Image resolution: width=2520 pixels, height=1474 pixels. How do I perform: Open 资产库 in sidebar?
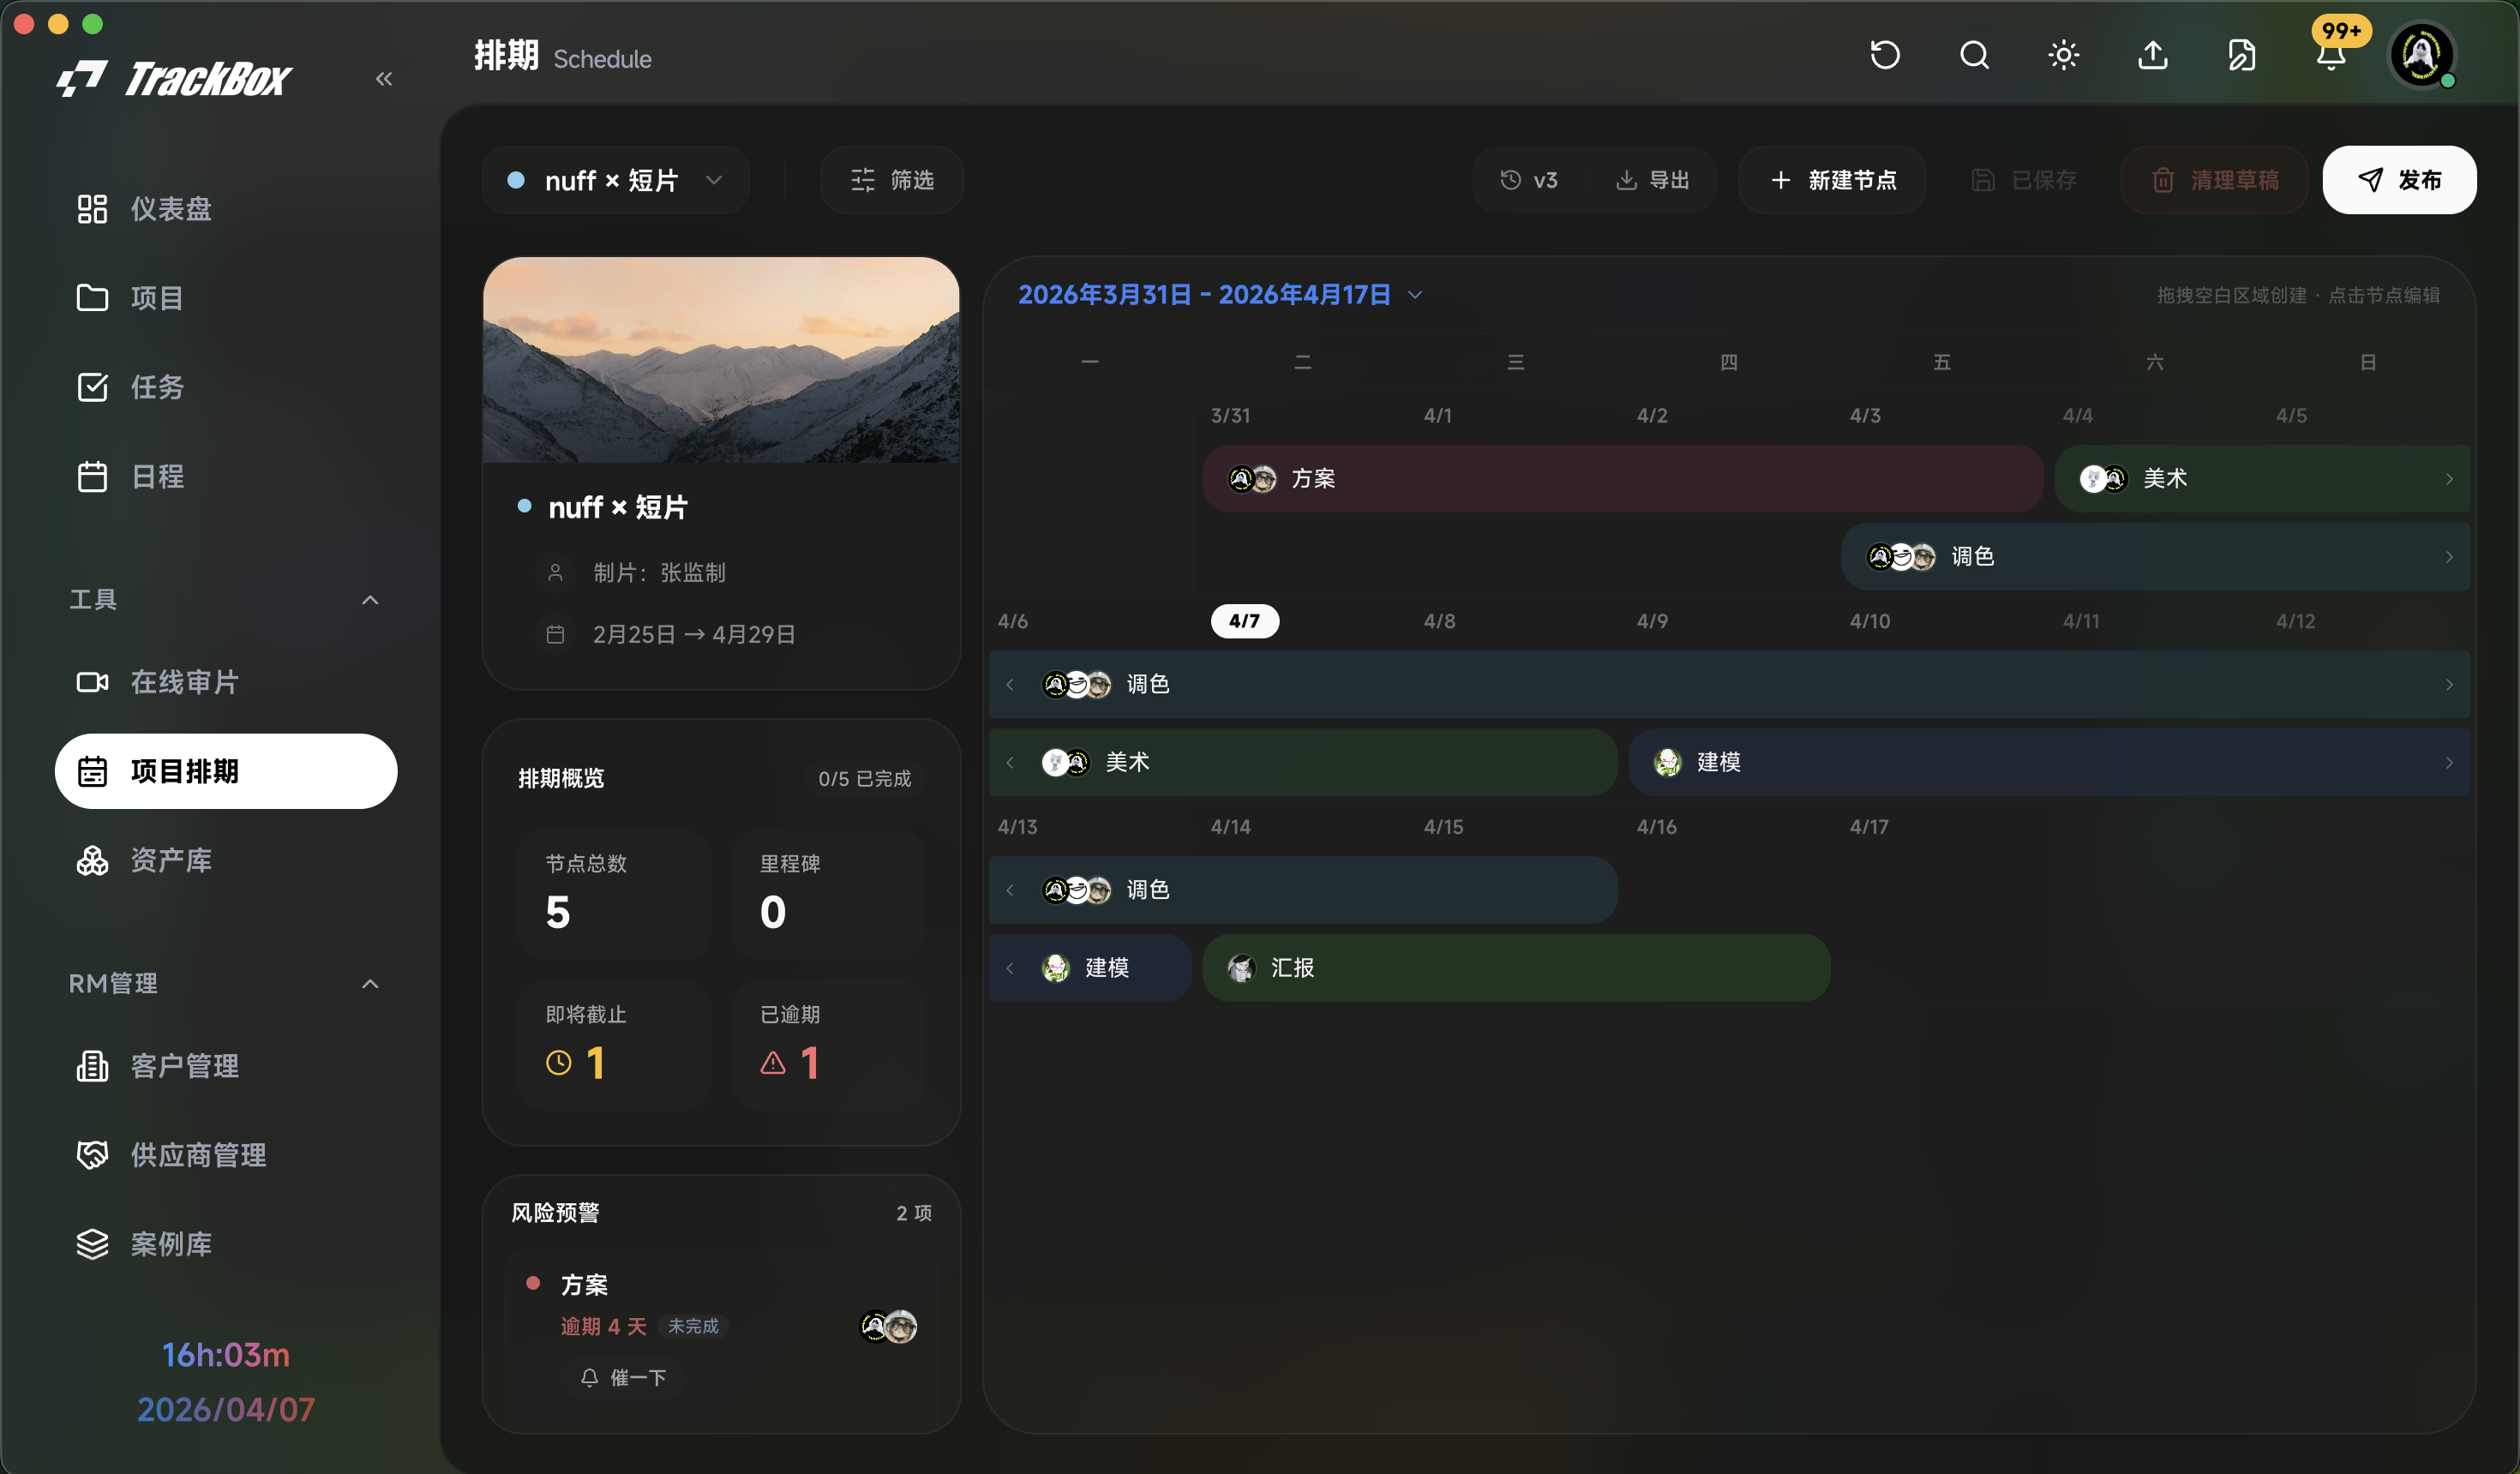point(226,860)
